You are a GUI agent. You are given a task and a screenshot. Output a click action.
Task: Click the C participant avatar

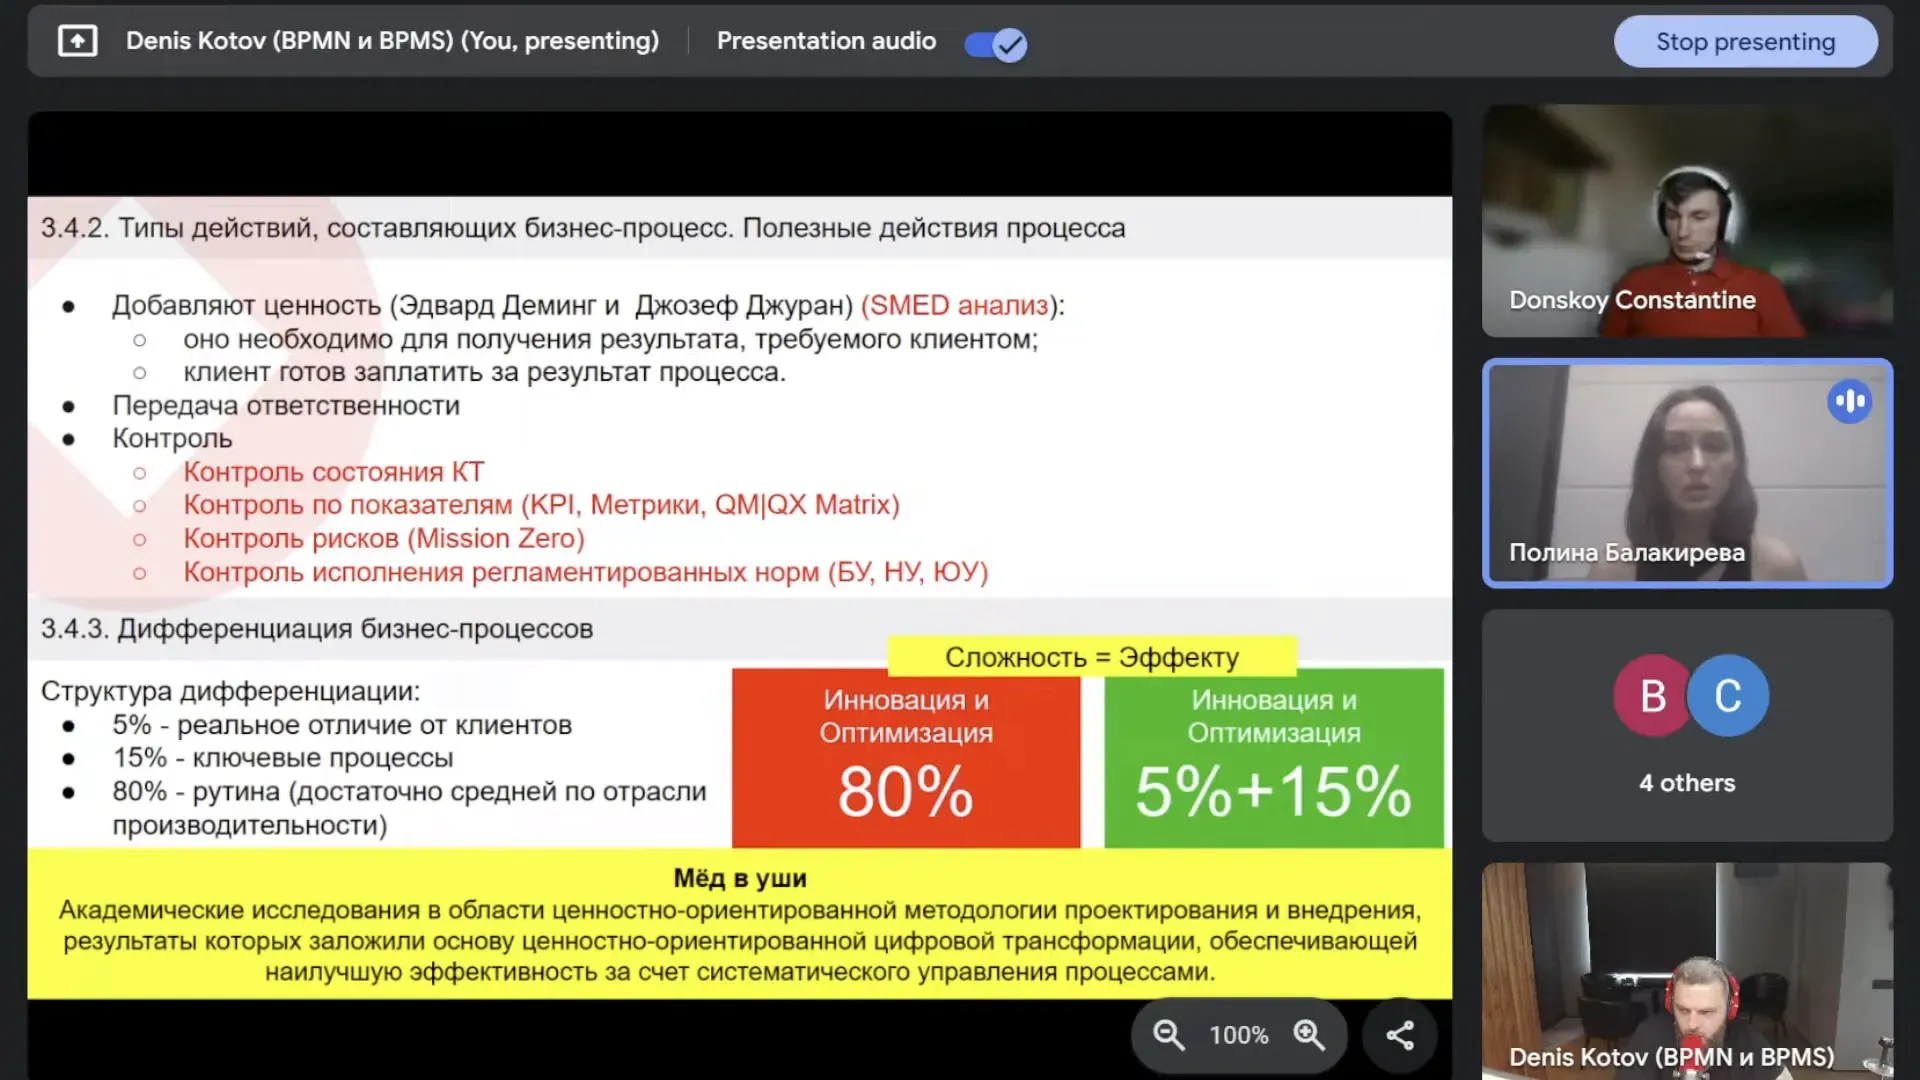pyautogui.click(x=1727, y=695)
